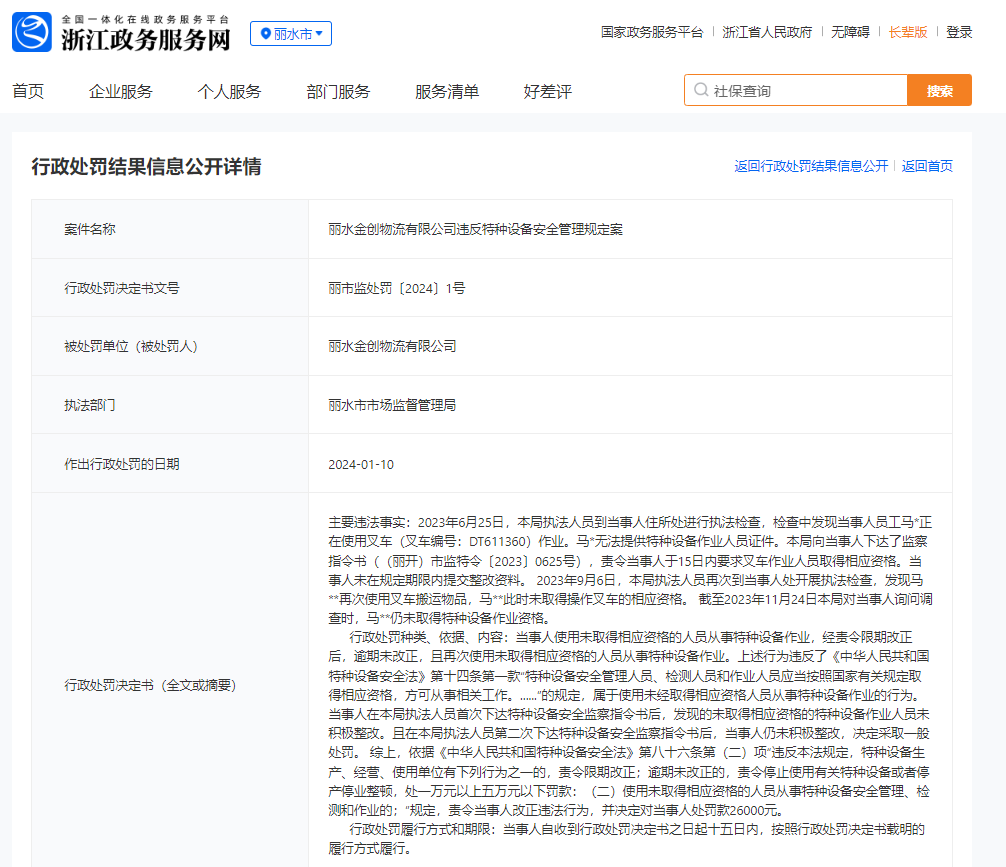
Task: Click the paragraph starting with 主要违法事实
Action: (630, 570)
